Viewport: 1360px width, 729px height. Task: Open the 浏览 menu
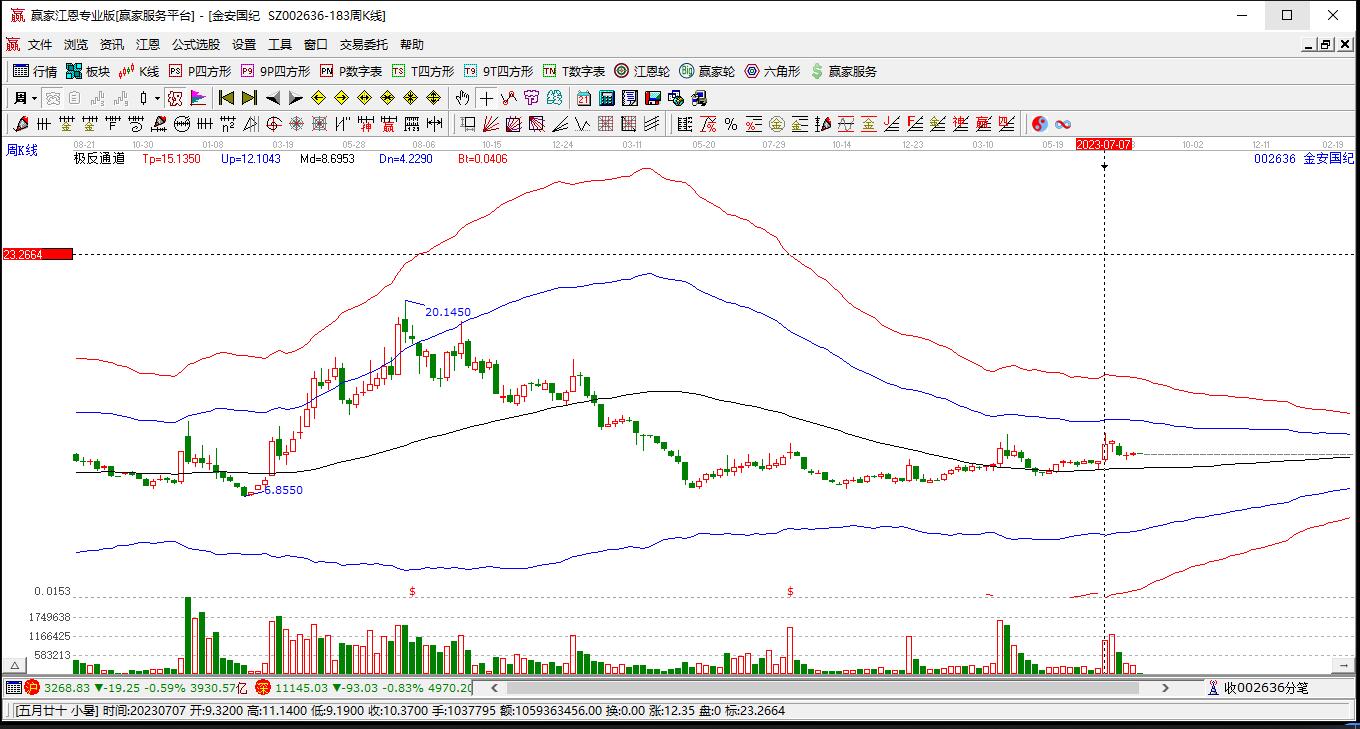pyautogui.click(x=76, y=45)
